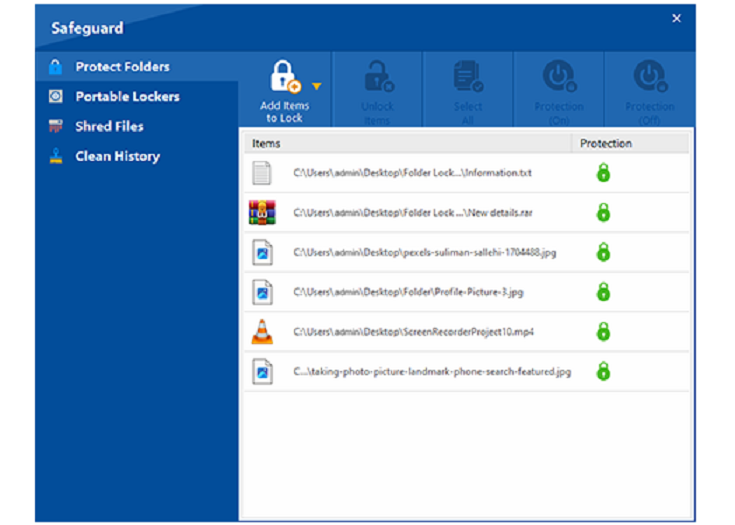Select the Information.txt file path
The width and height of the screenshot is (735, 525).
[x=412, y=173]
